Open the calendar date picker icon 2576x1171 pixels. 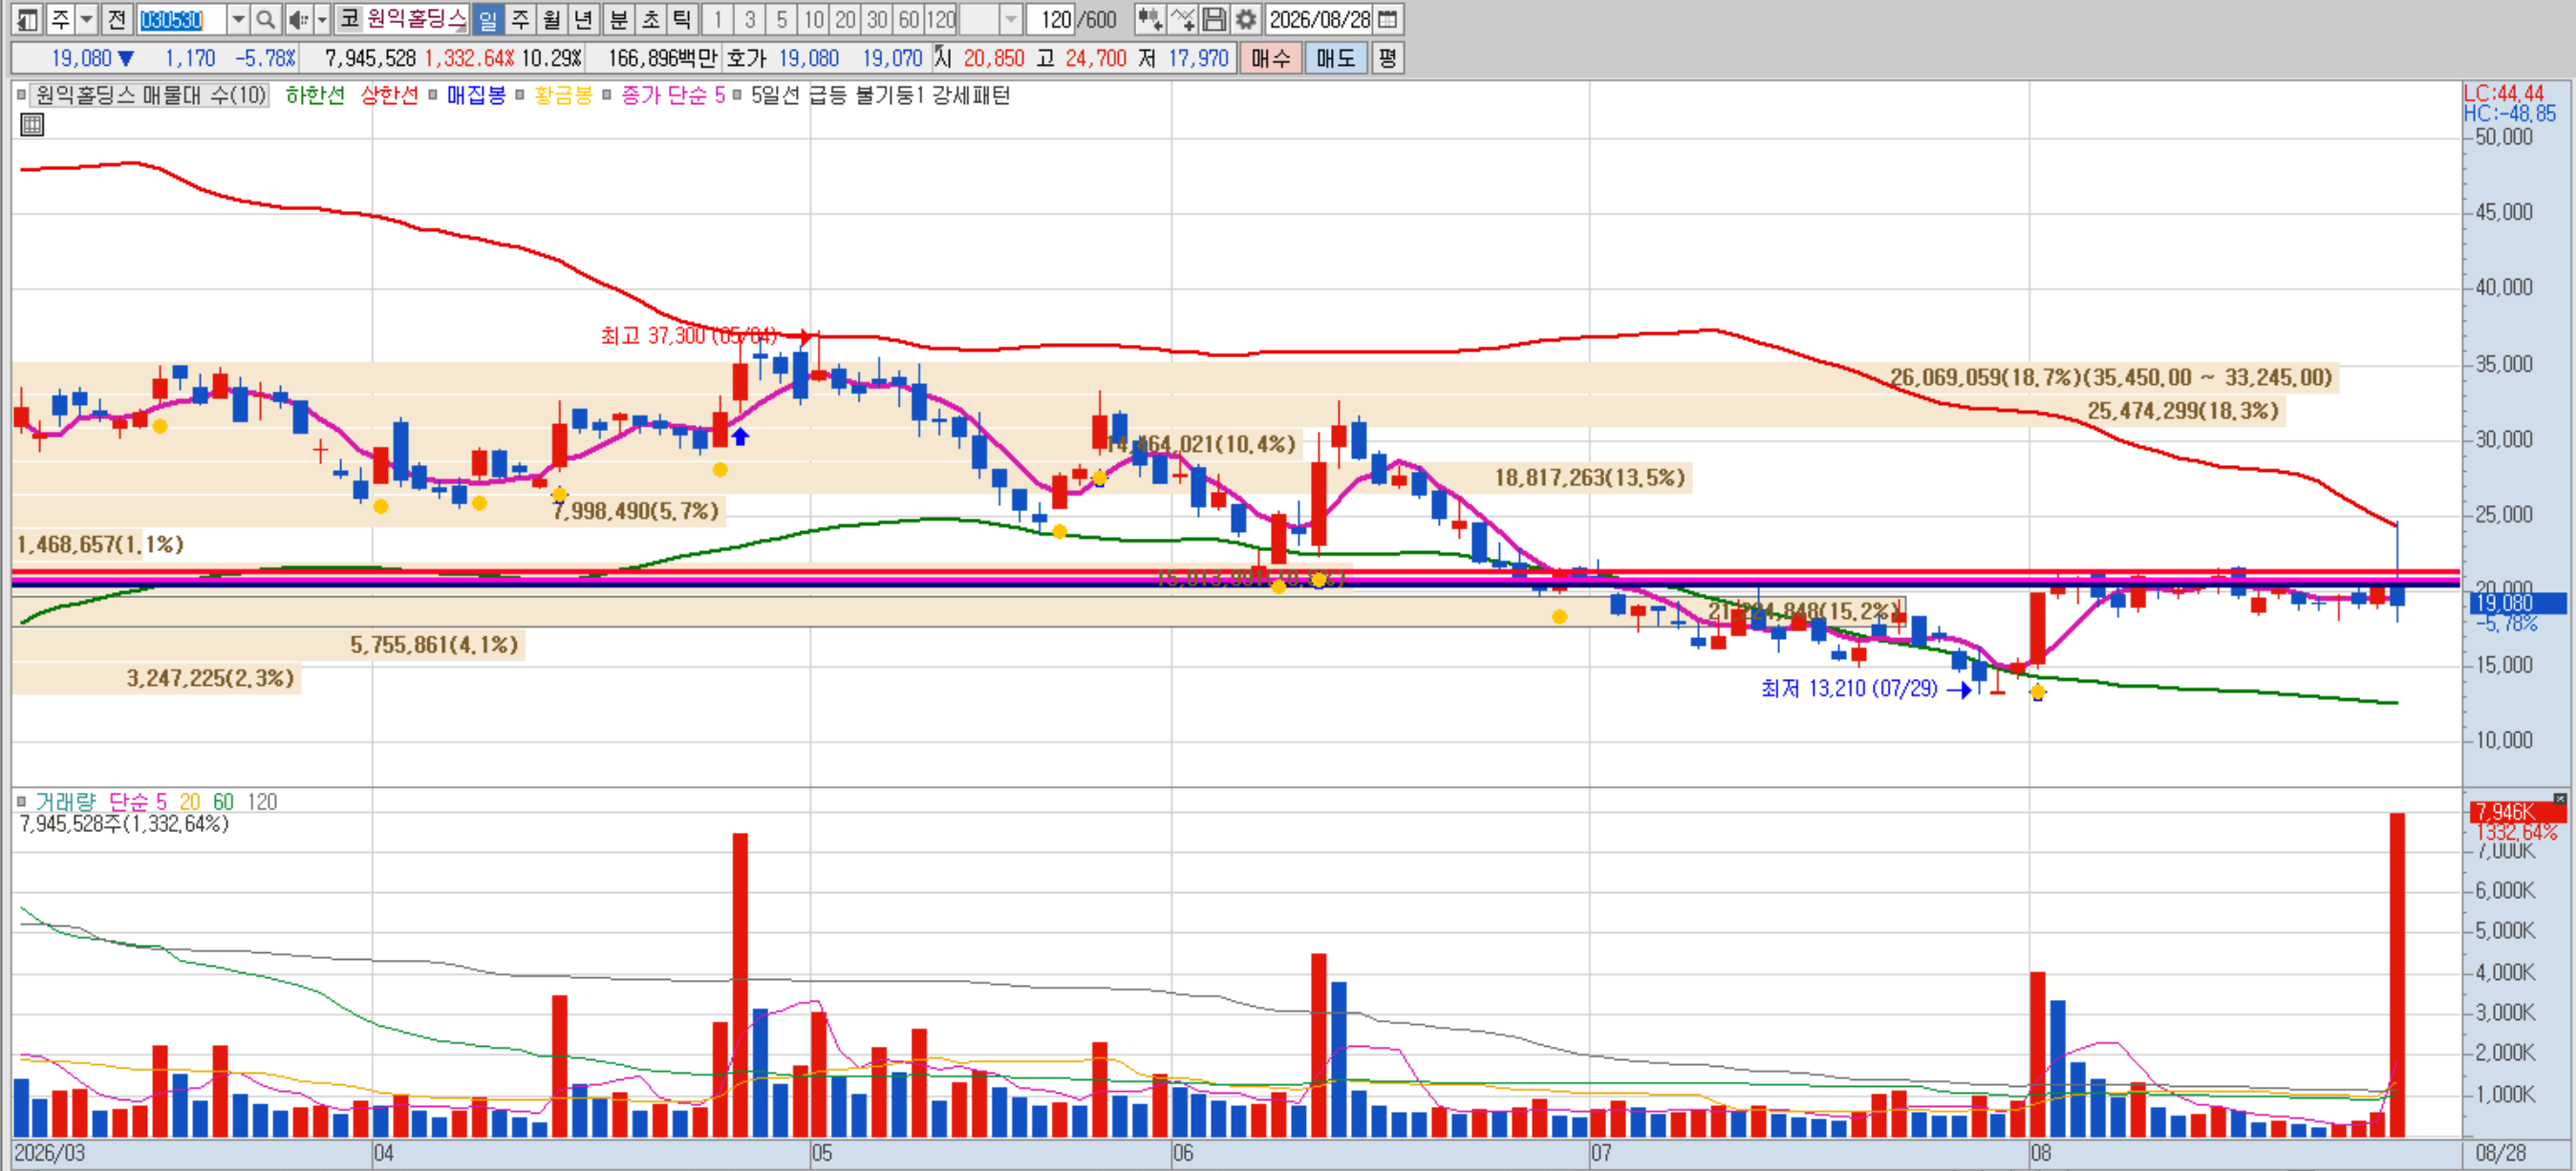1388,19
